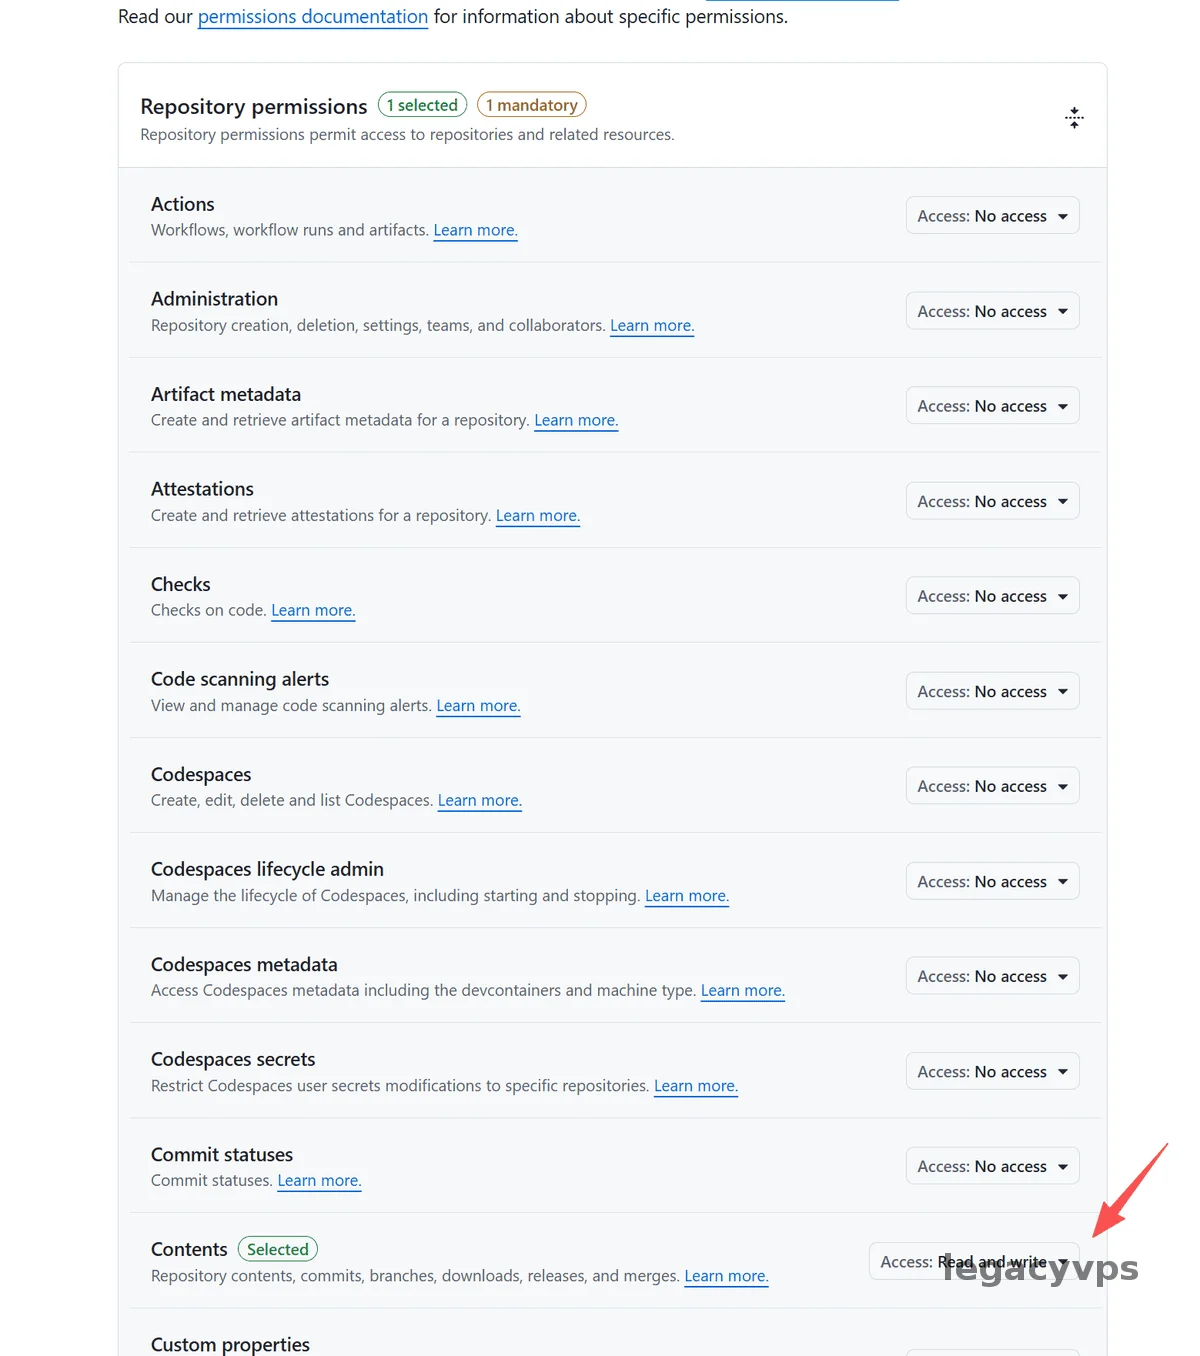
Task: Open Actions access dropdown
Action: click(x=992, y=216)
